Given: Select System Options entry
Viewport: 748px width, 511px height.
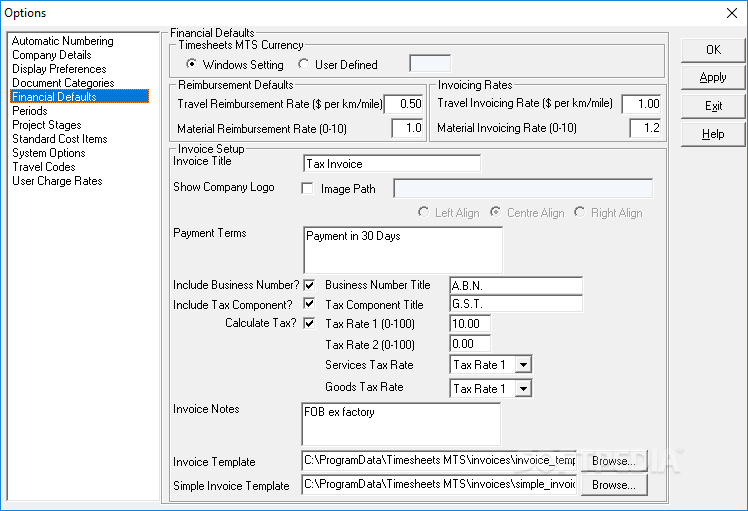Looking at the screenshot, I should 49,153.
